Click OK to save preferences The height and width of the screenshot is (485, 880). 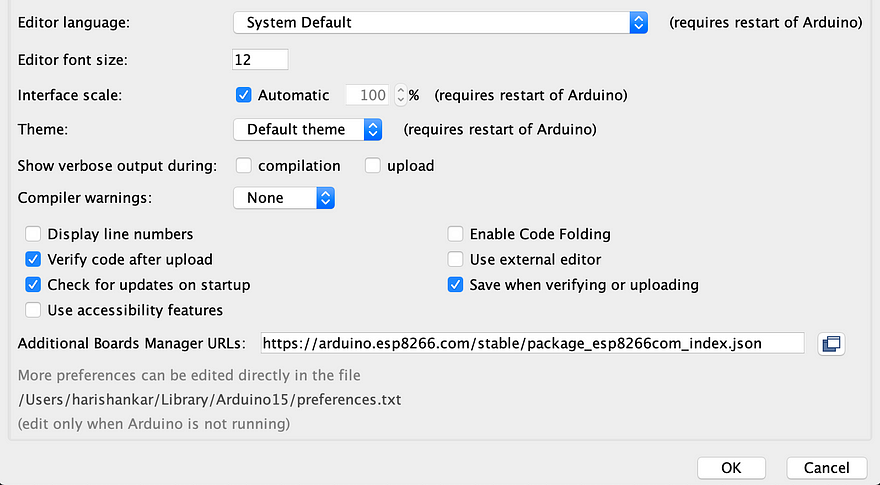point(731,468)
